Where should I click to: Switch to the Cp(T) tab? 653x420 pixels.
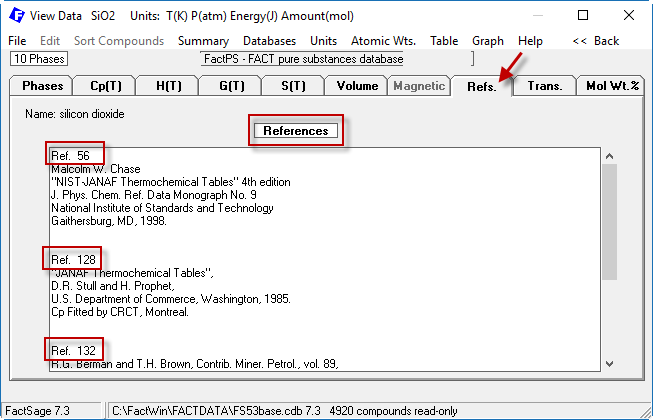point(105,86)
